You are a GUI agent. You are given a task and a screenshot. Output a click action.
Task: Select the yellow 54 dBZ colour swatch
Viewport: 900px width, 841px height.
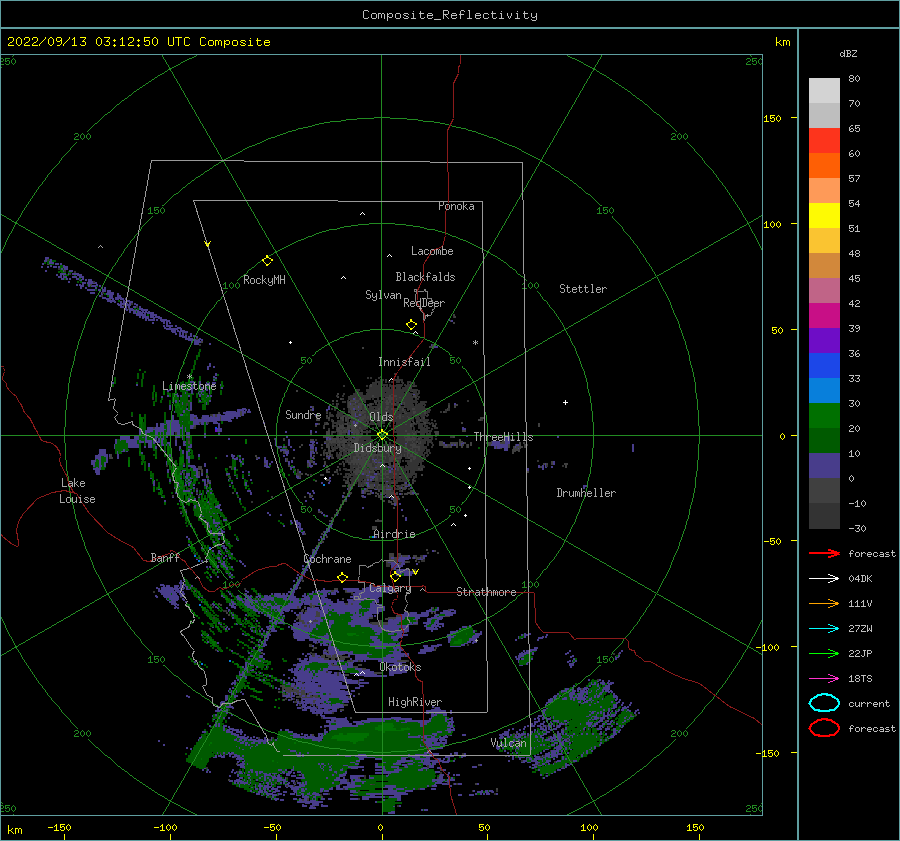click(824, 216)
